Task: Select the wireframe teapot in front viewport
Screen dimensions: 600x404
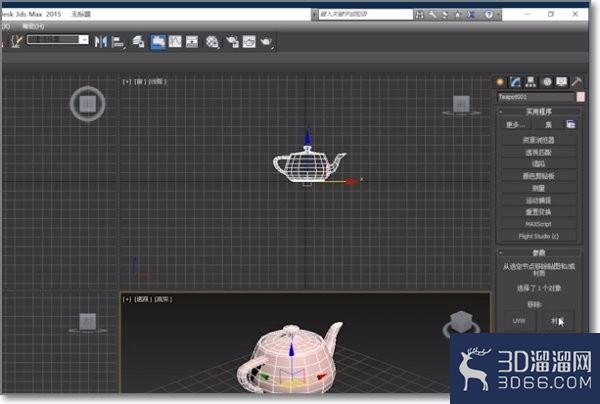Action: coord(309,165)
